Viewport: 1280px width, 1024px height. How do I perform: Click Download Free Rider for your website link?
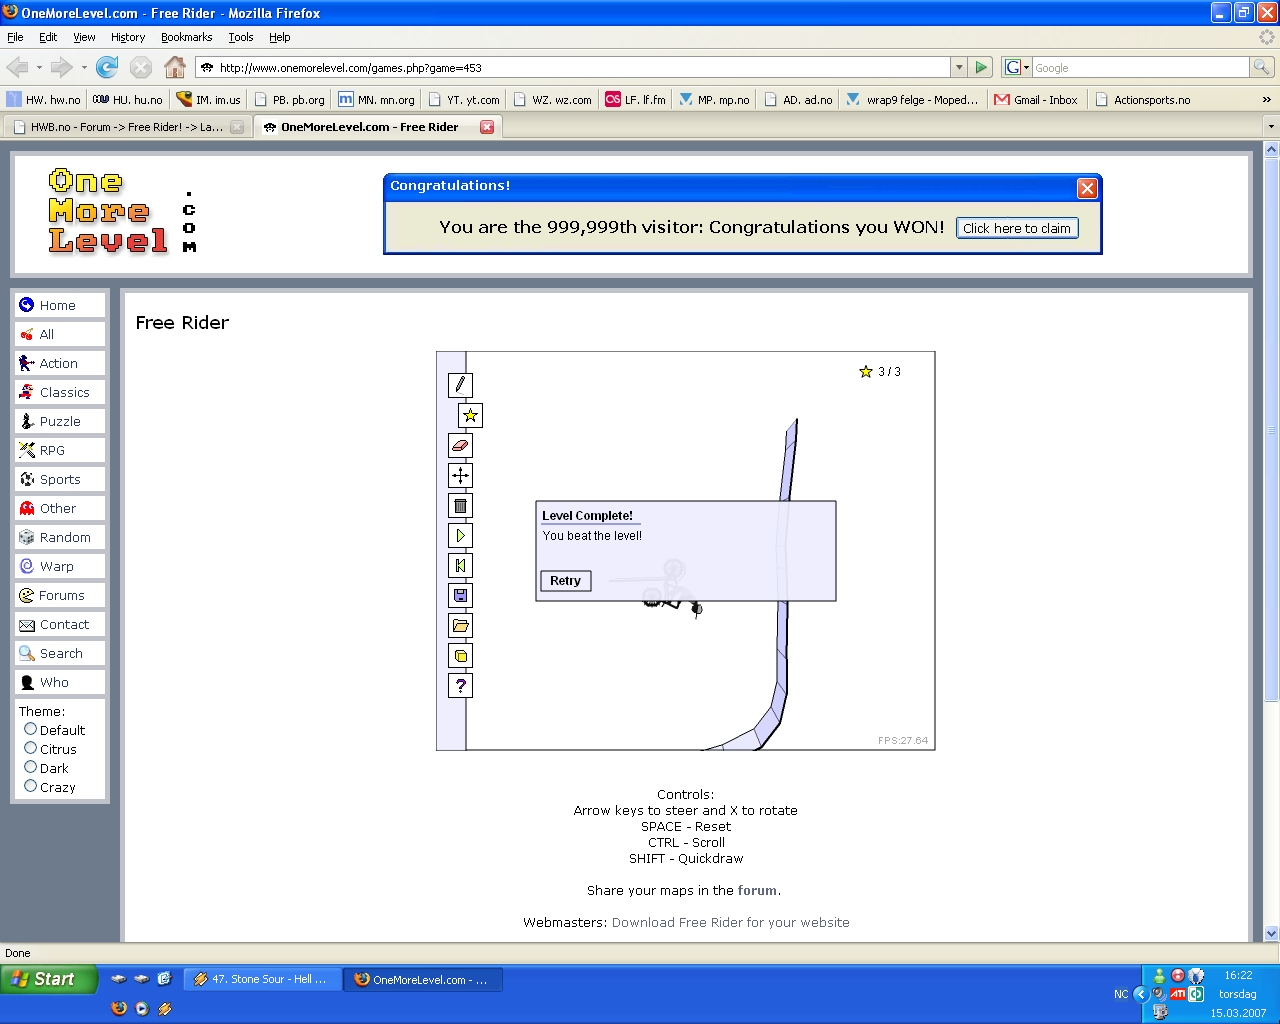(x=730, y=922)
